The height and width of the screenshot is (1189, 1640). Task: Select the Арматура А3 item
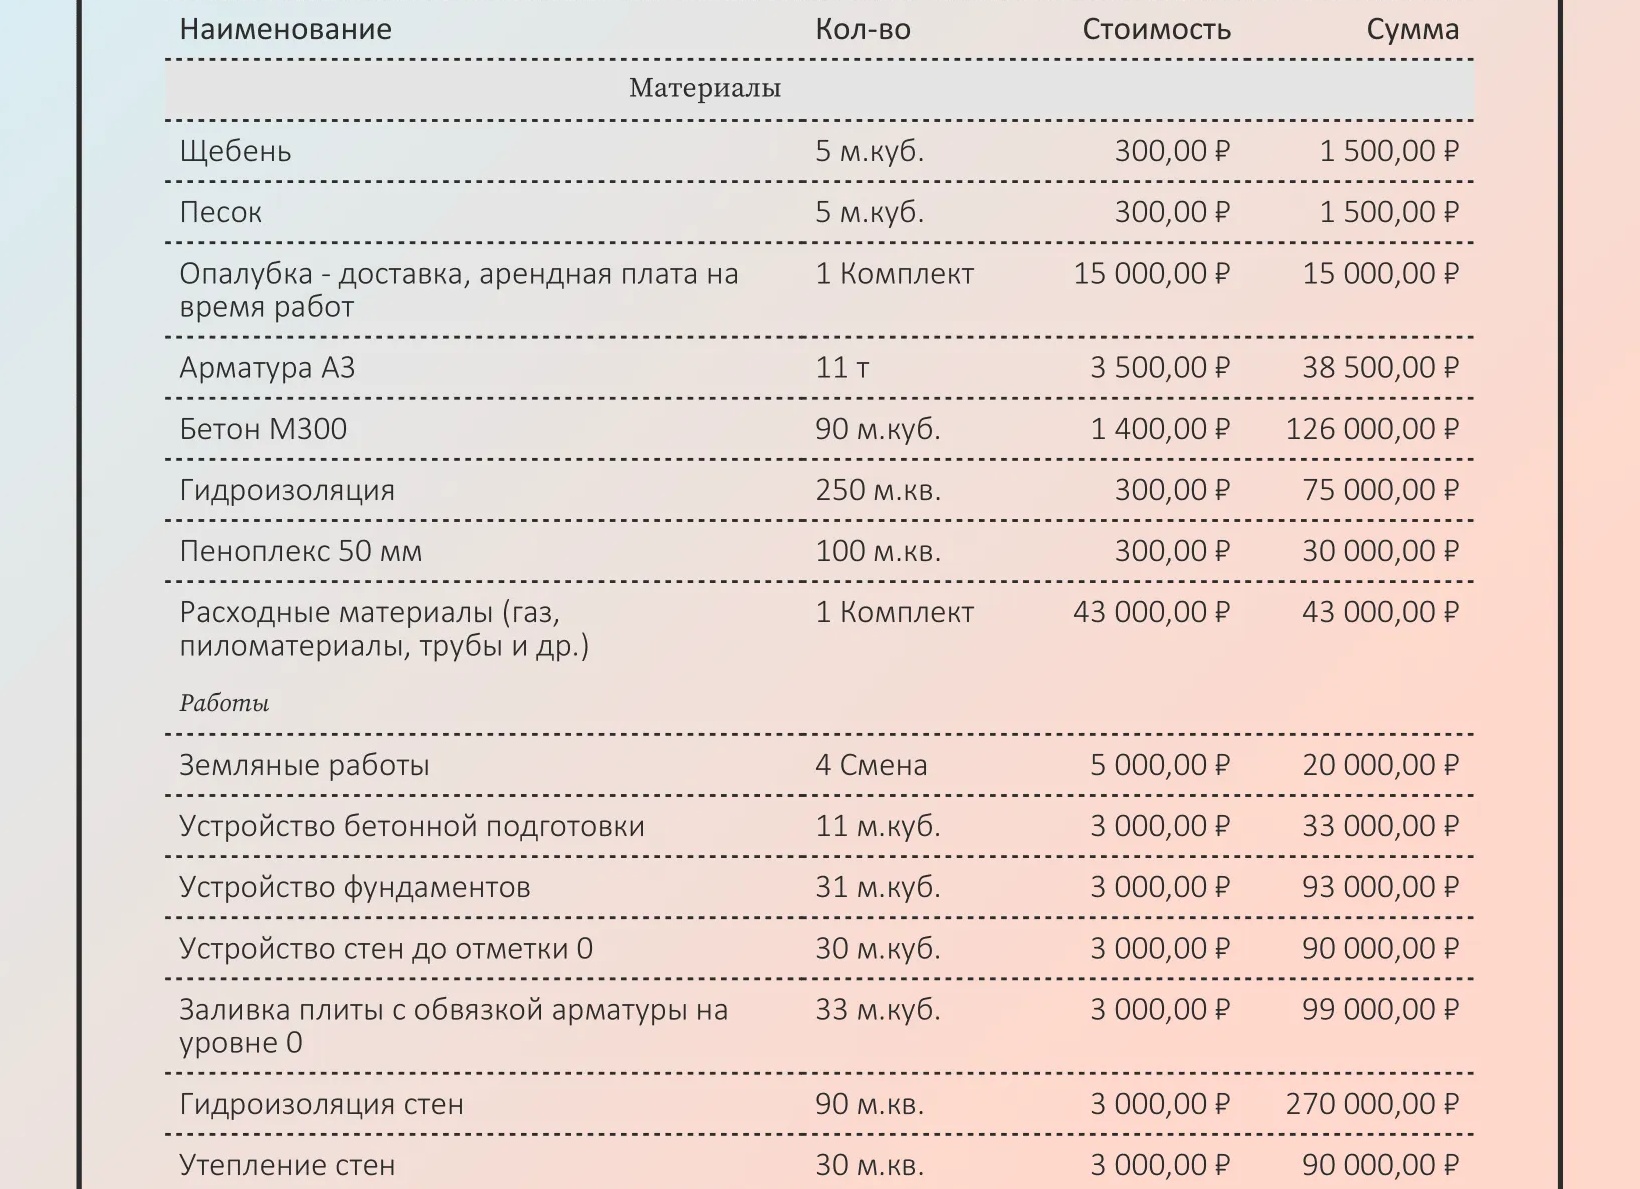(x=267, y=368)
